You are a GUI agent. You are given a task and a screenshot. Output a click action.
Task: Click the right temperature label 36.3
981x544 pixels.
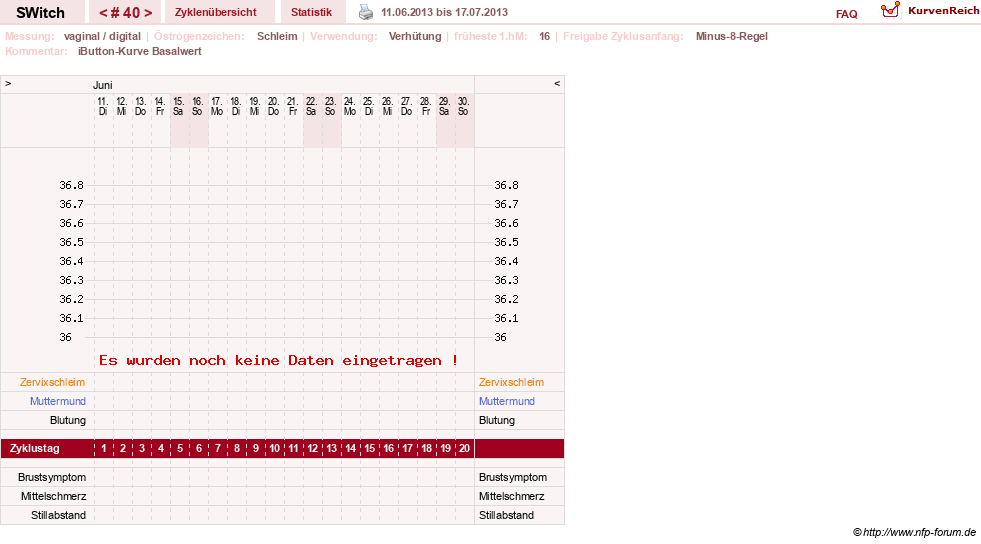pos(506,280)
